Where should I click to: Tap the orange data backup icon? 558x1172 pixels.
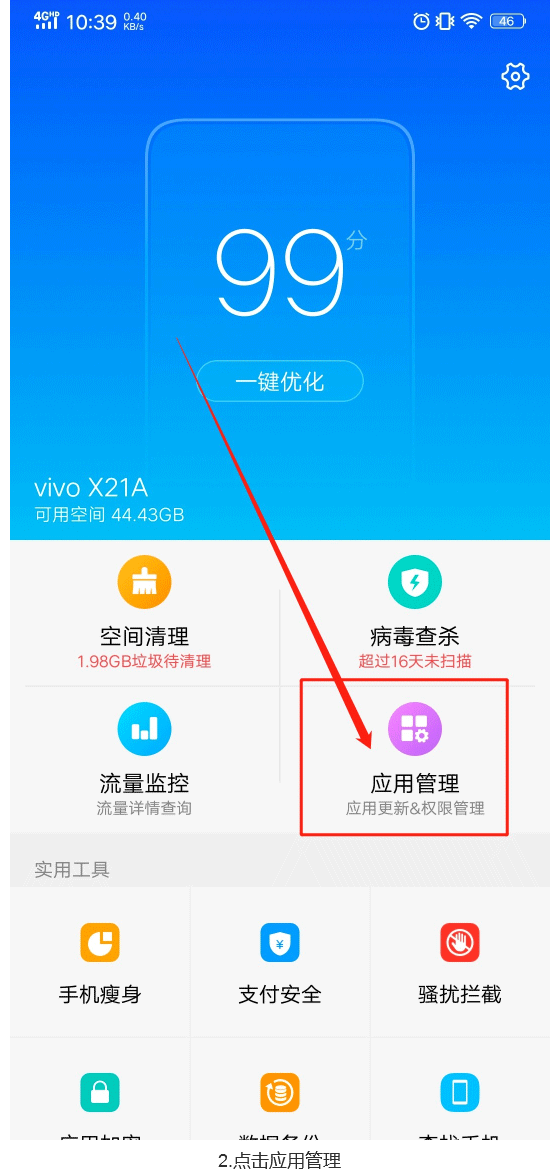[280, 1092]
